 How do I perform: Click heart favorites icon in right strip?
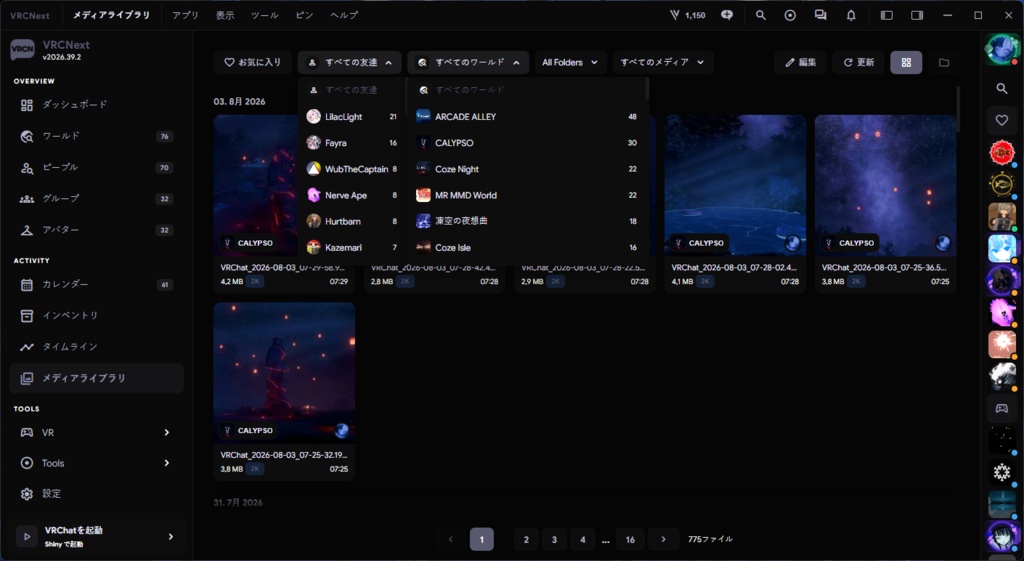[1002, 120]
